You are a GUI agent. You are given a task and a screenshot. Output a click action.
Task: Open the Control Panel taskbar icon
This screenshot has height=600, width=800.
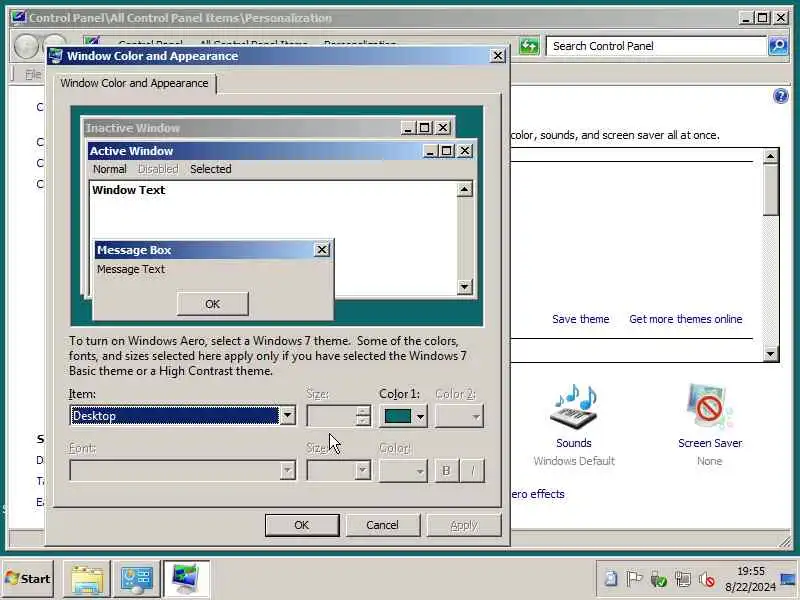(x=136, y=579)
